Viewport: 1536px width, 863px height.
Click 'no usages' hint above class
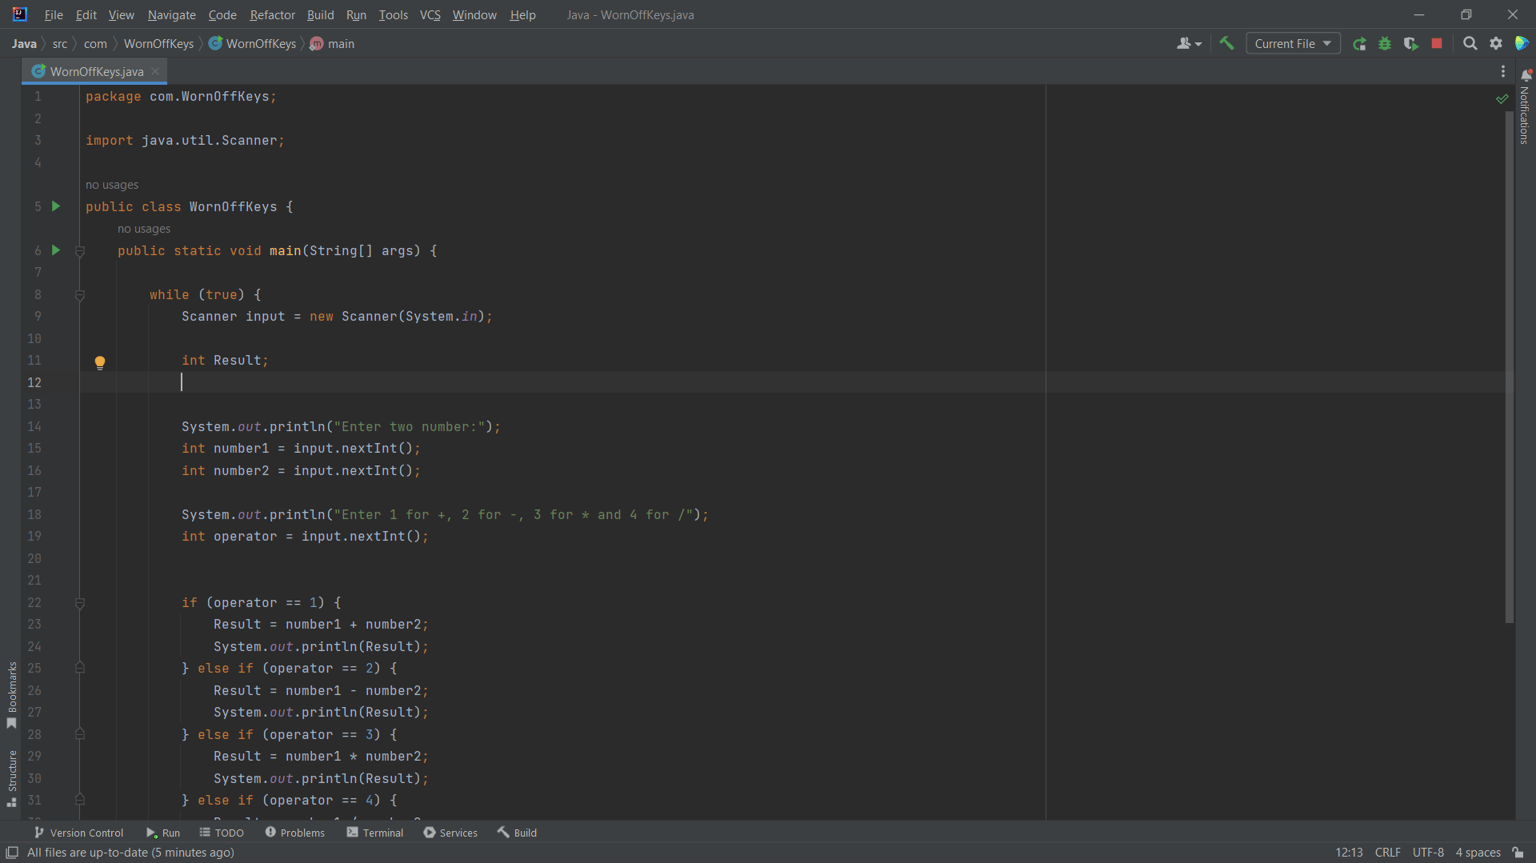[112, 185]
